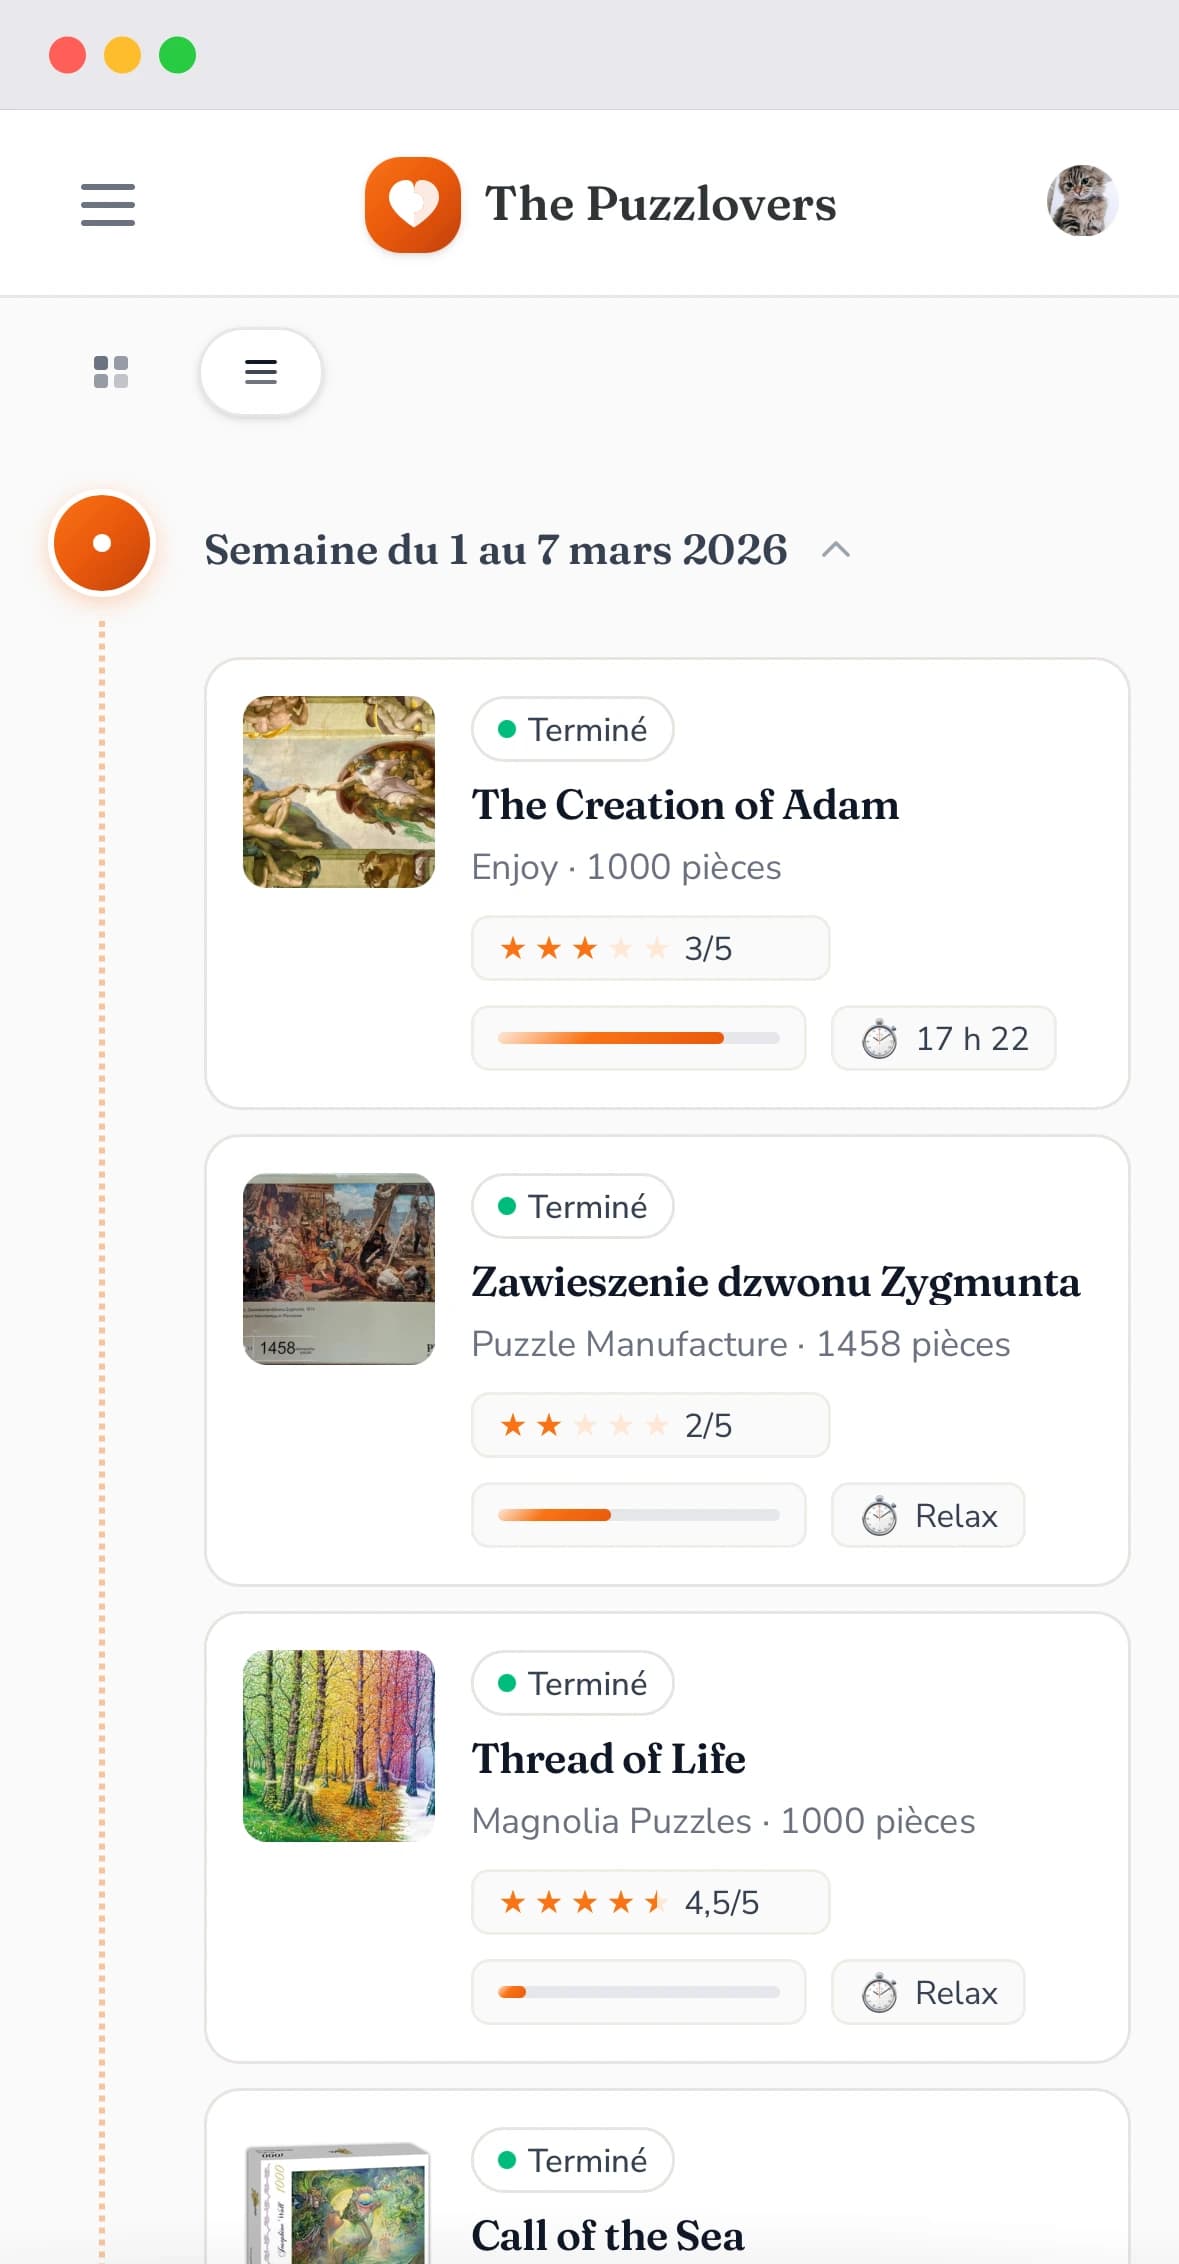Open the main navigation hamburger menu
Image resolution: width=1179 pixels, height=2264 pixels.
107,203
